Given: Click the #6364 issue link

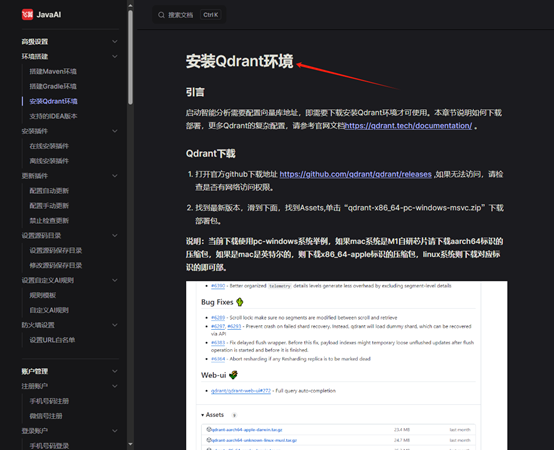Looking at the screenshot, I should (x=218, y=359).
